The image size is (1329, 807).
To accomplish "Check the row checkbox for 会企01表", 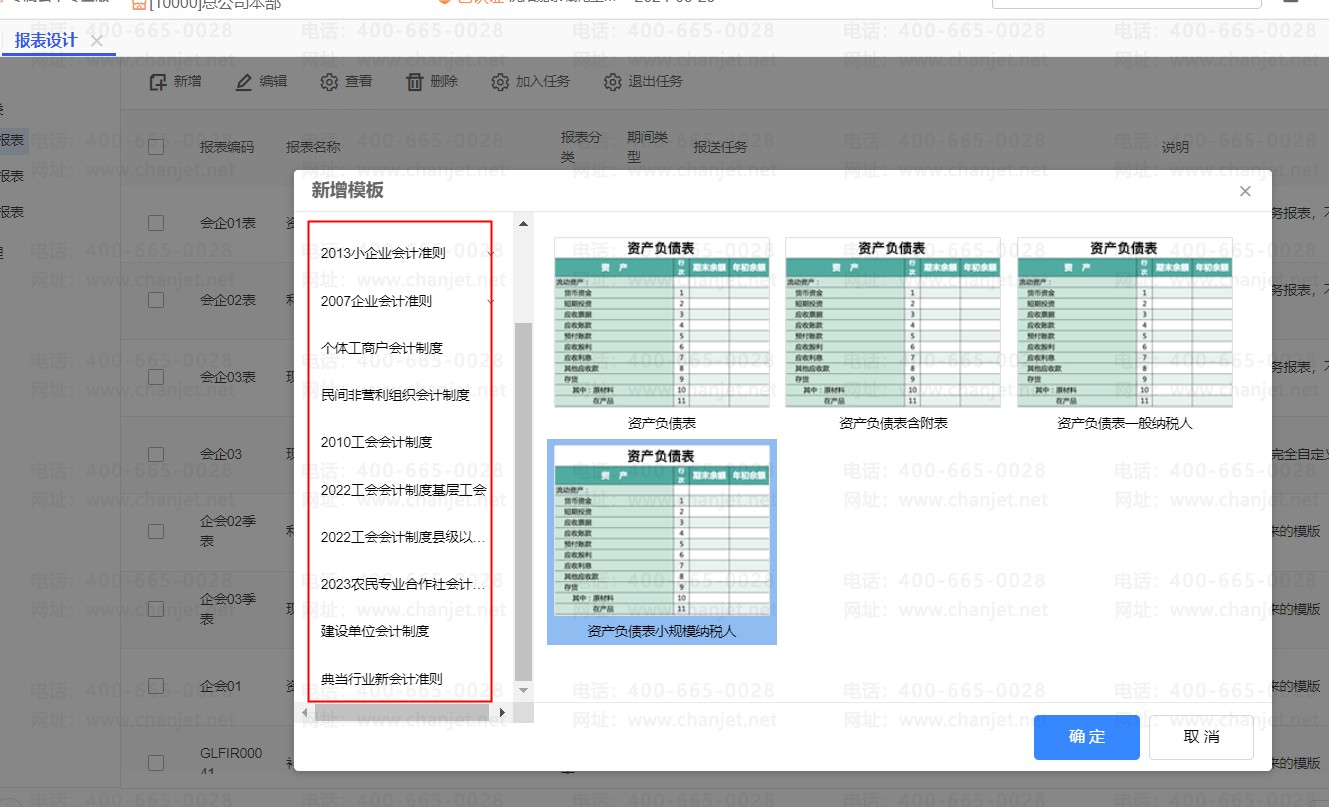I will (x=156, y=223).
